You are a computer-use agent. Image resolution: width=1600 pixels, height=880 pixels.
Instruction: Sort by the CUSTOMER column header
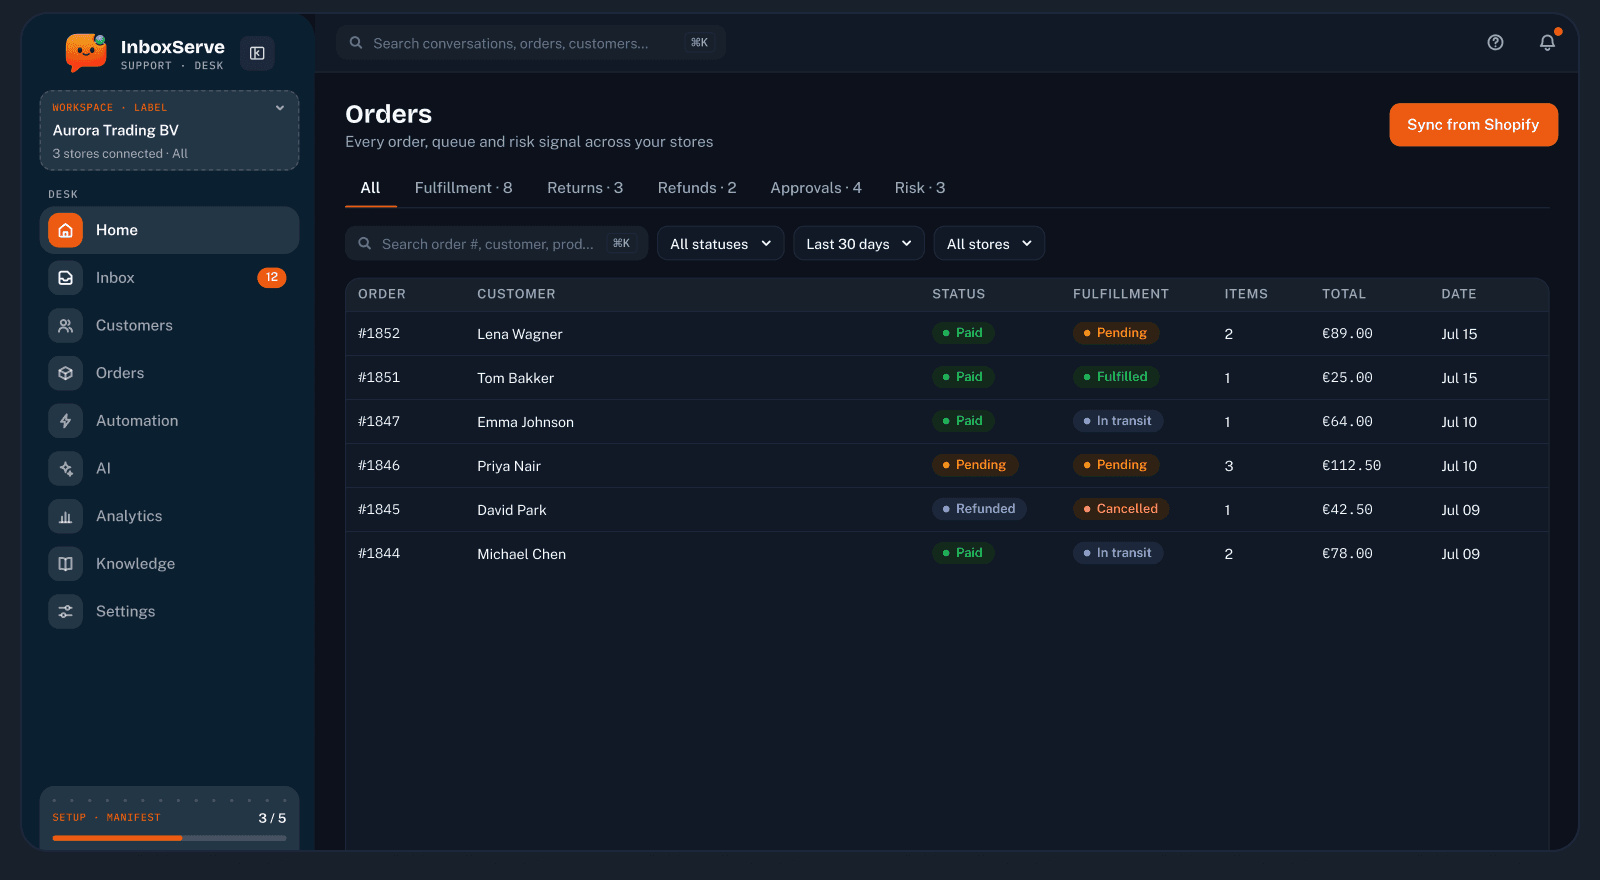516,294
